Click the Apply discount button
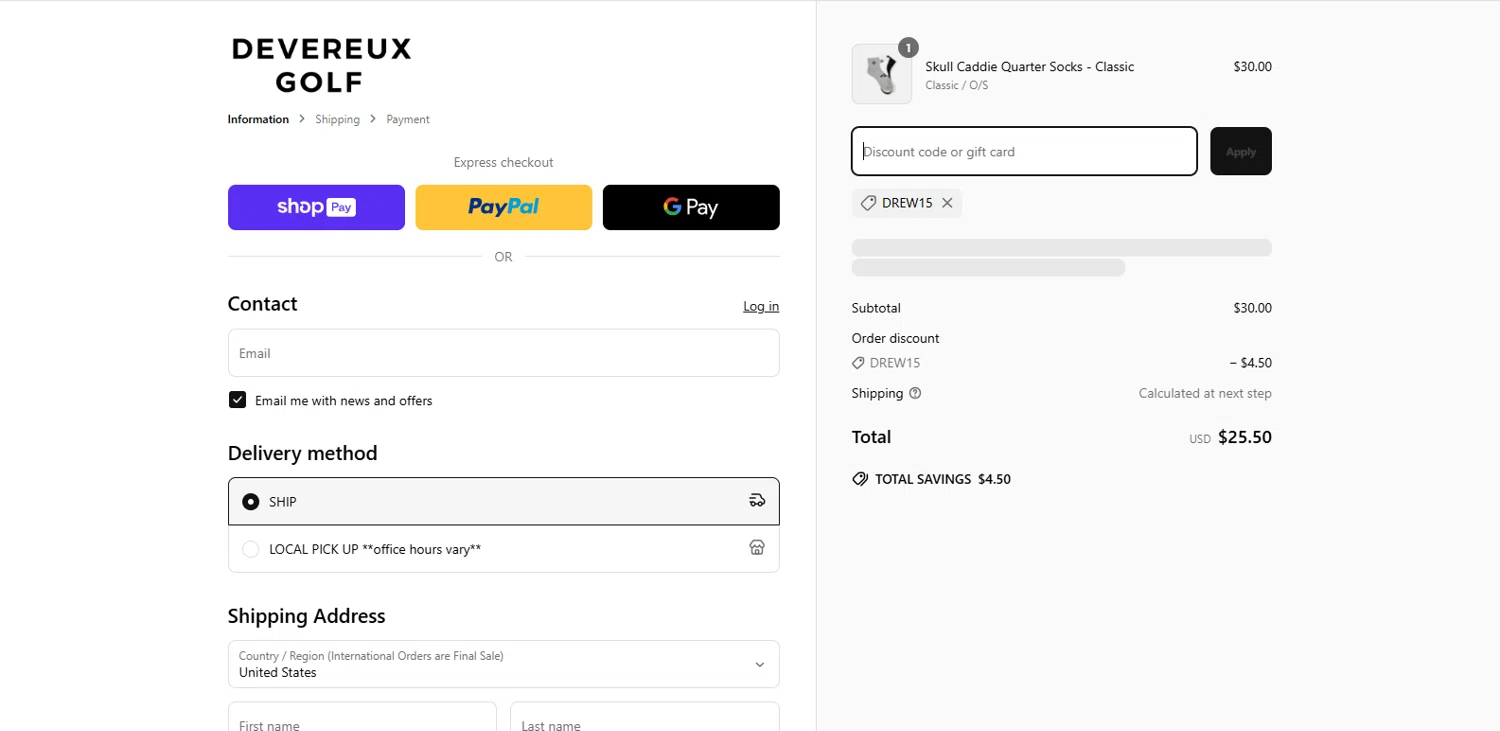 [1241, 151]
